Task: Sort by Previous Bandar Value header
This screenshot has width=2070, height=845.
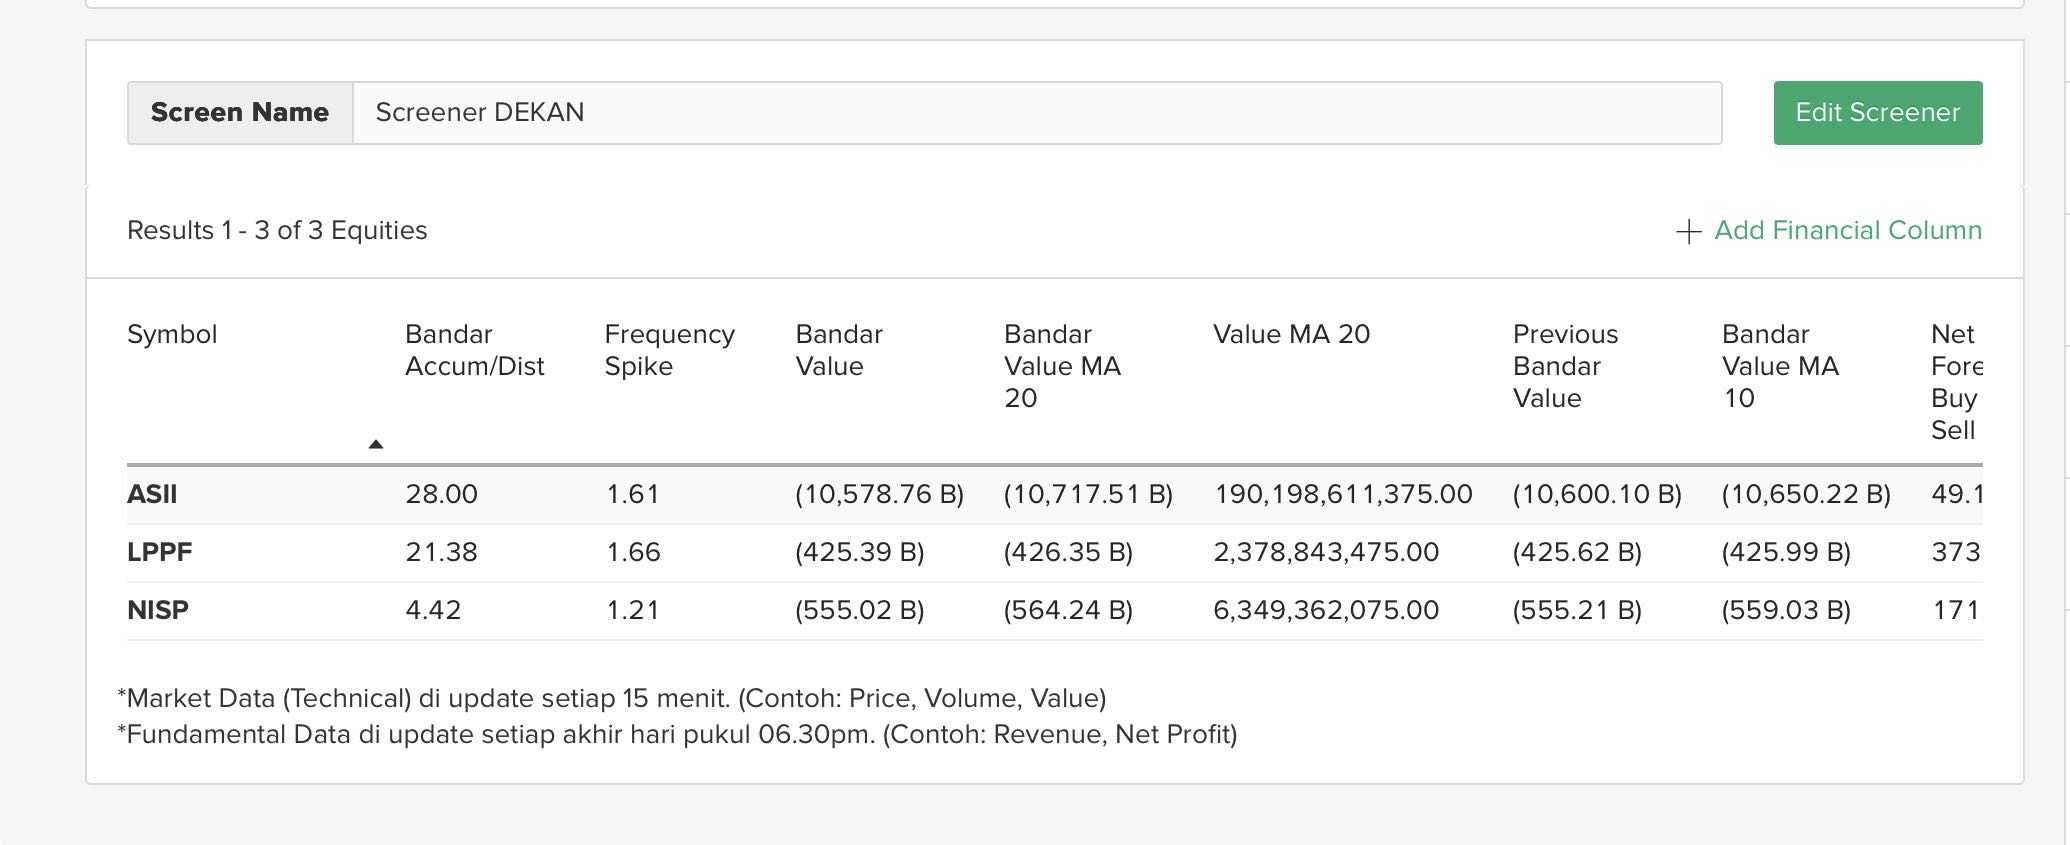Action: (x=1564, y=367)
